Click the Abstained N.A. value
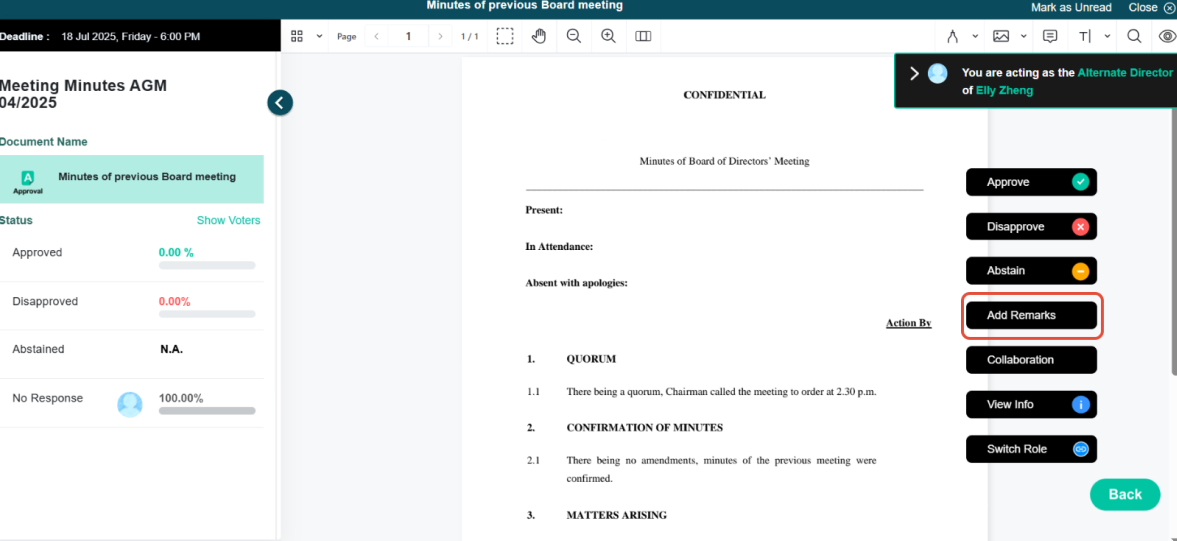This screenshot has width=1177, height=541. 172,350
